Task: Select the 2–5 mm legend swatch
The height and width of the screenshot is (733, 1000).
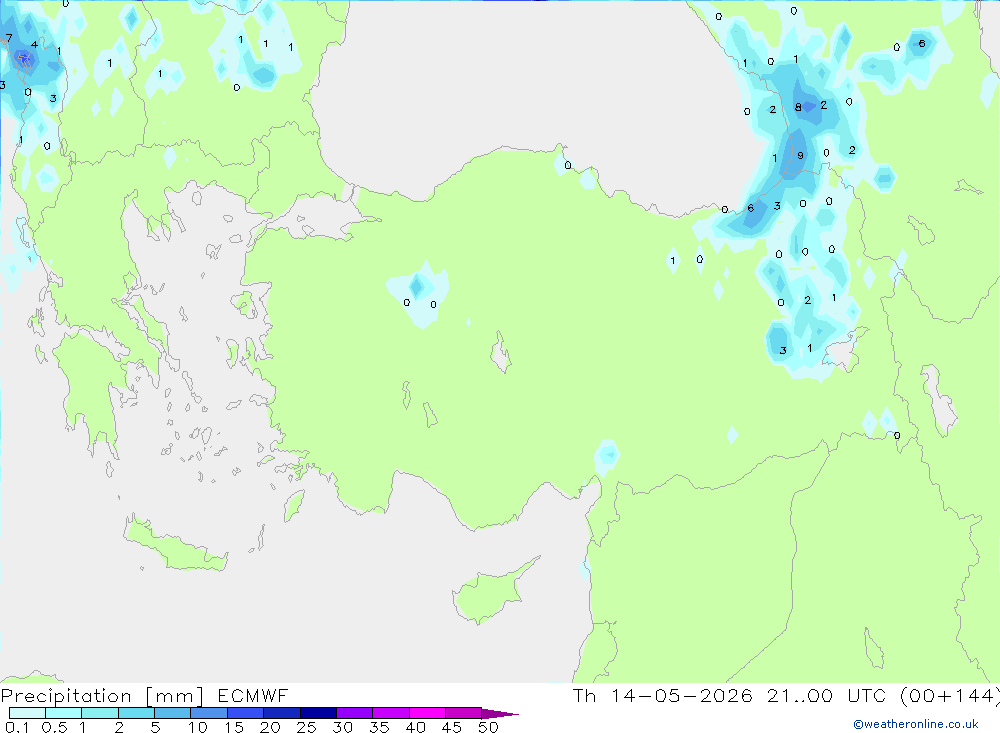Action: click(136, 713)
